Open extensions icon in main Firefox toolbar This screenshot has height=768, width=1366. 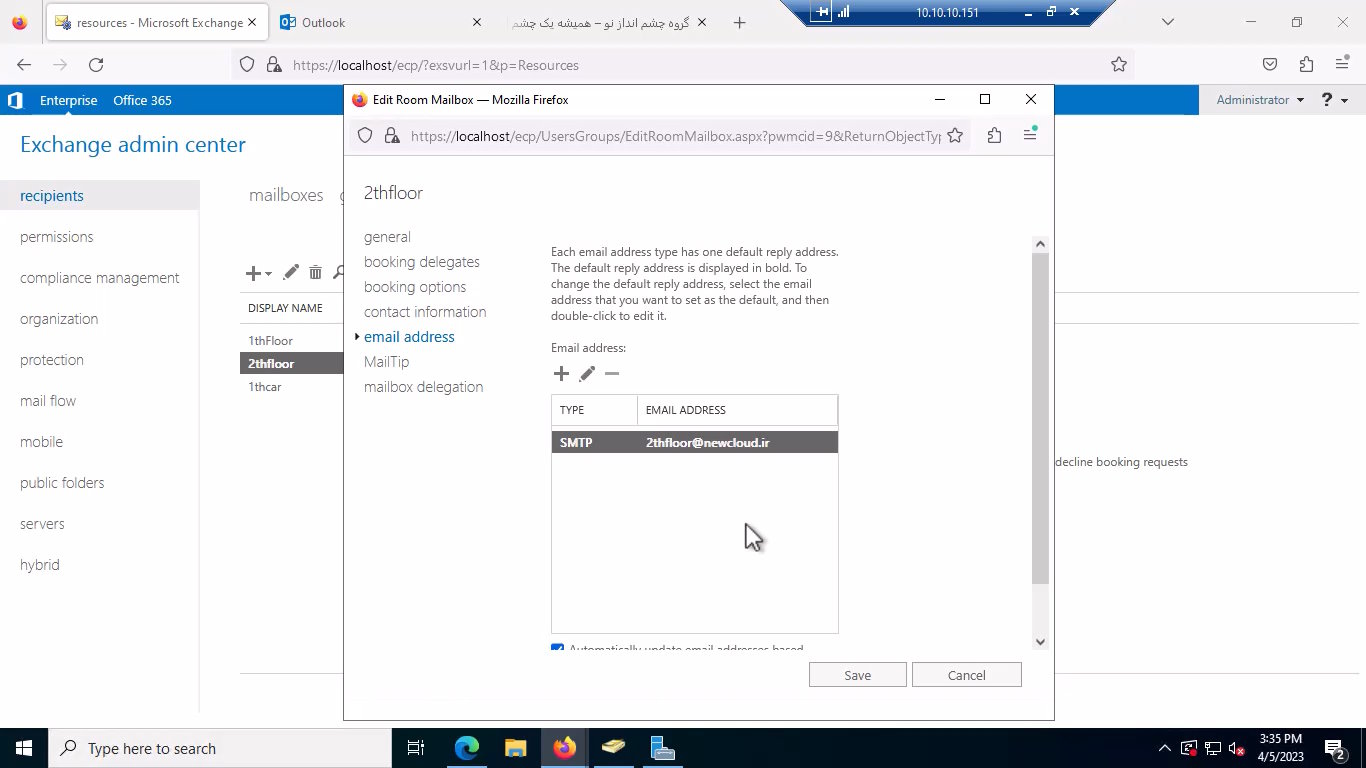(1306, 65)
